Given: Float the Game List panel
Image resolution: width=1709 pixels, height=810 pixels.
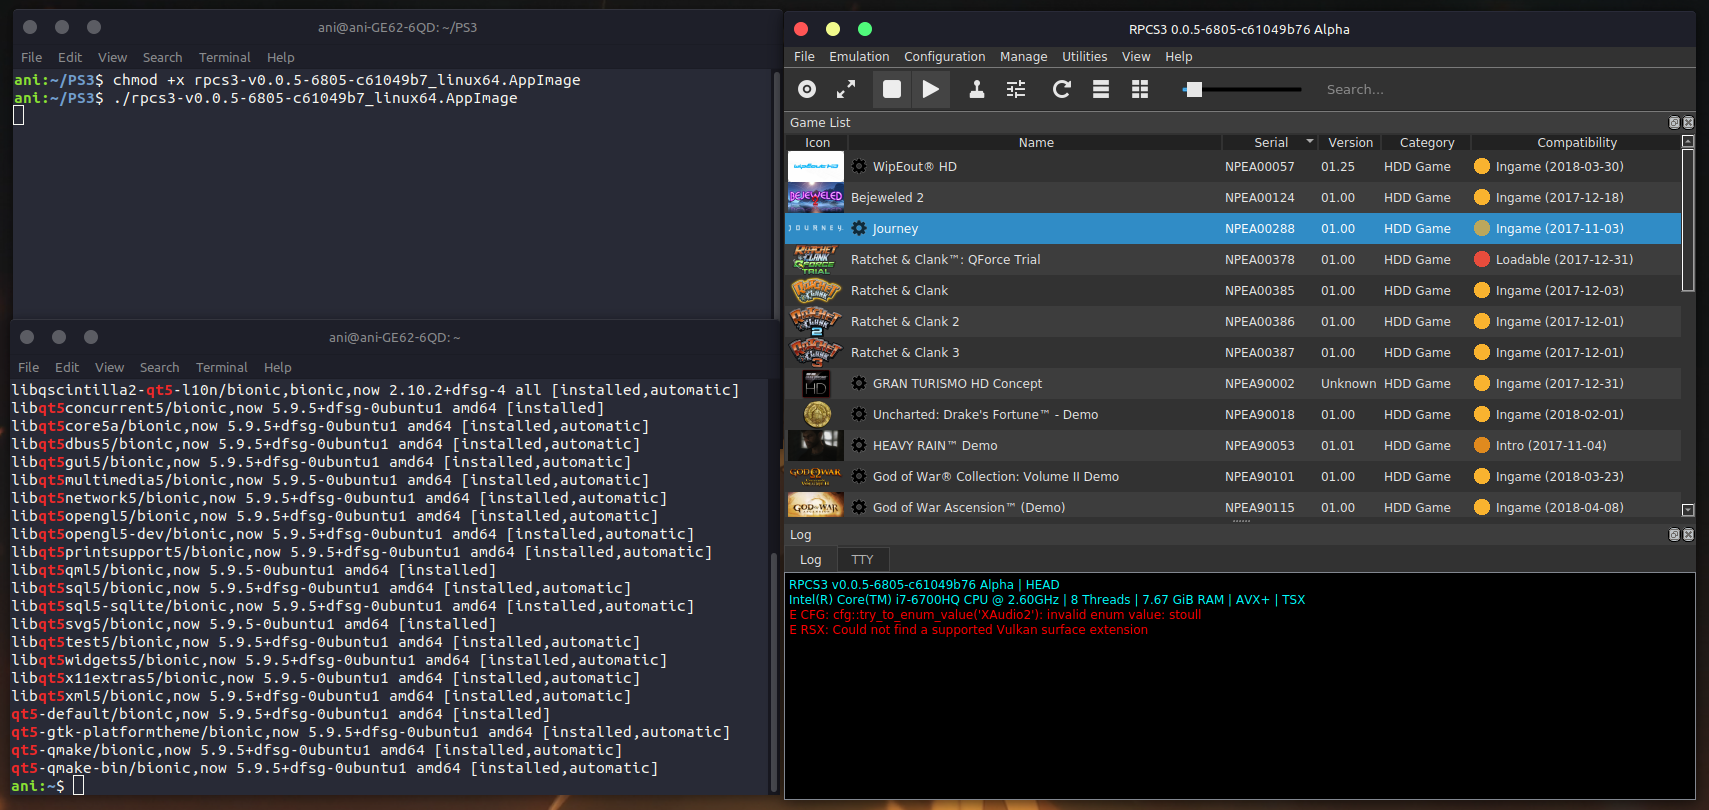Looking at the screenshot, I should [x=1674, y=122].
